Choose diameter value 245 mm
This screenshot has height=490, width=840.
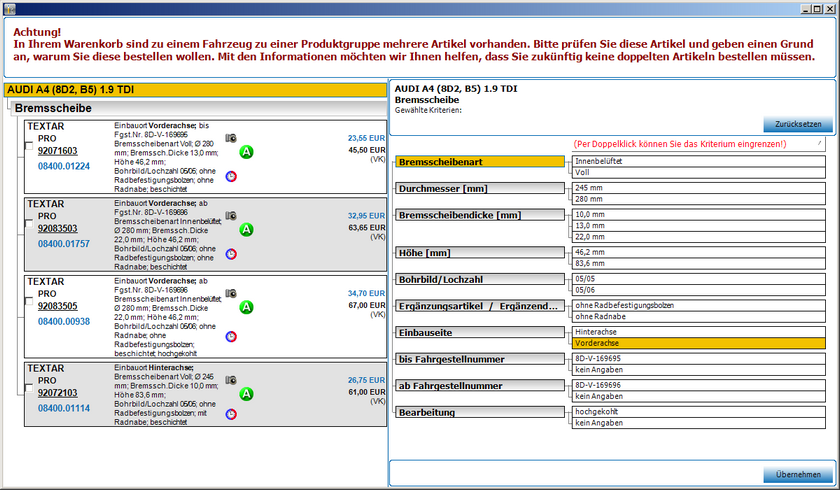[x=699, y=188]
